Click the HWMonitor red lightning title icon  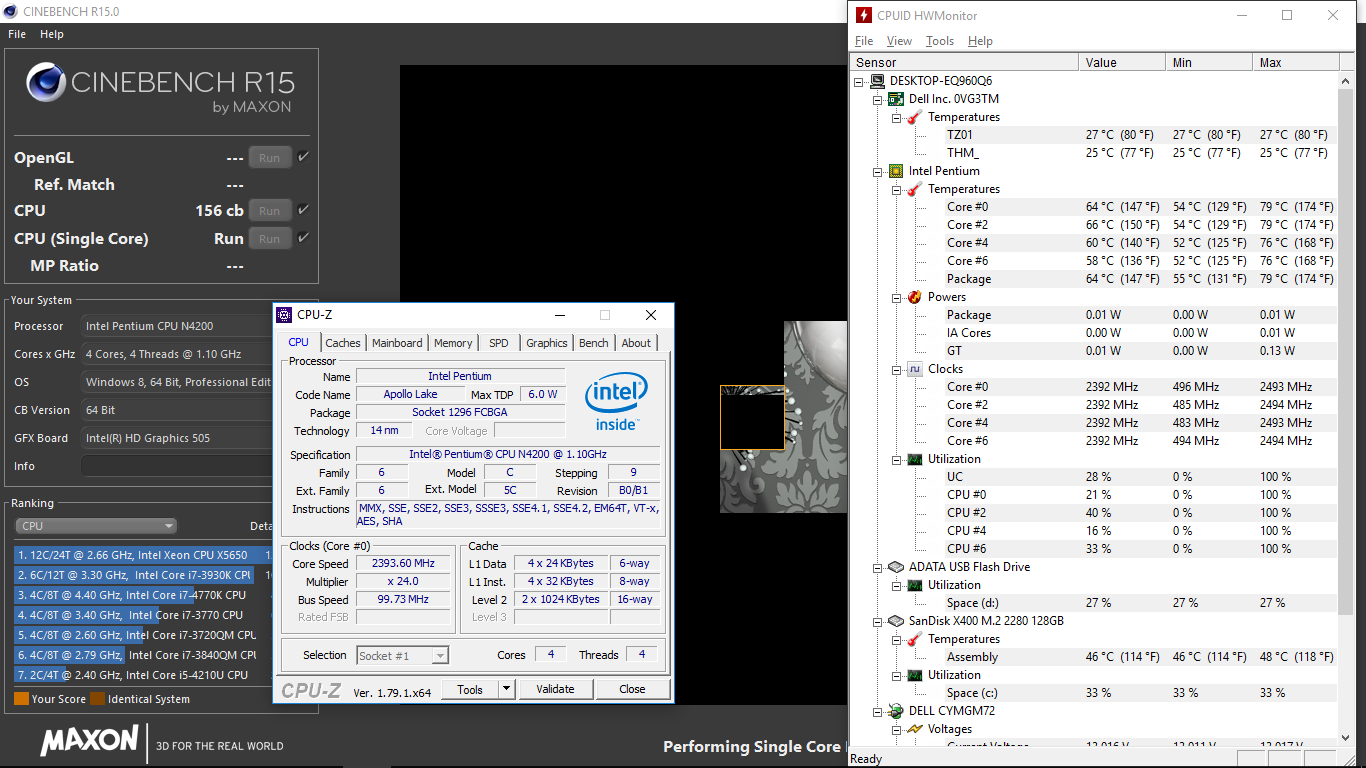862,15
